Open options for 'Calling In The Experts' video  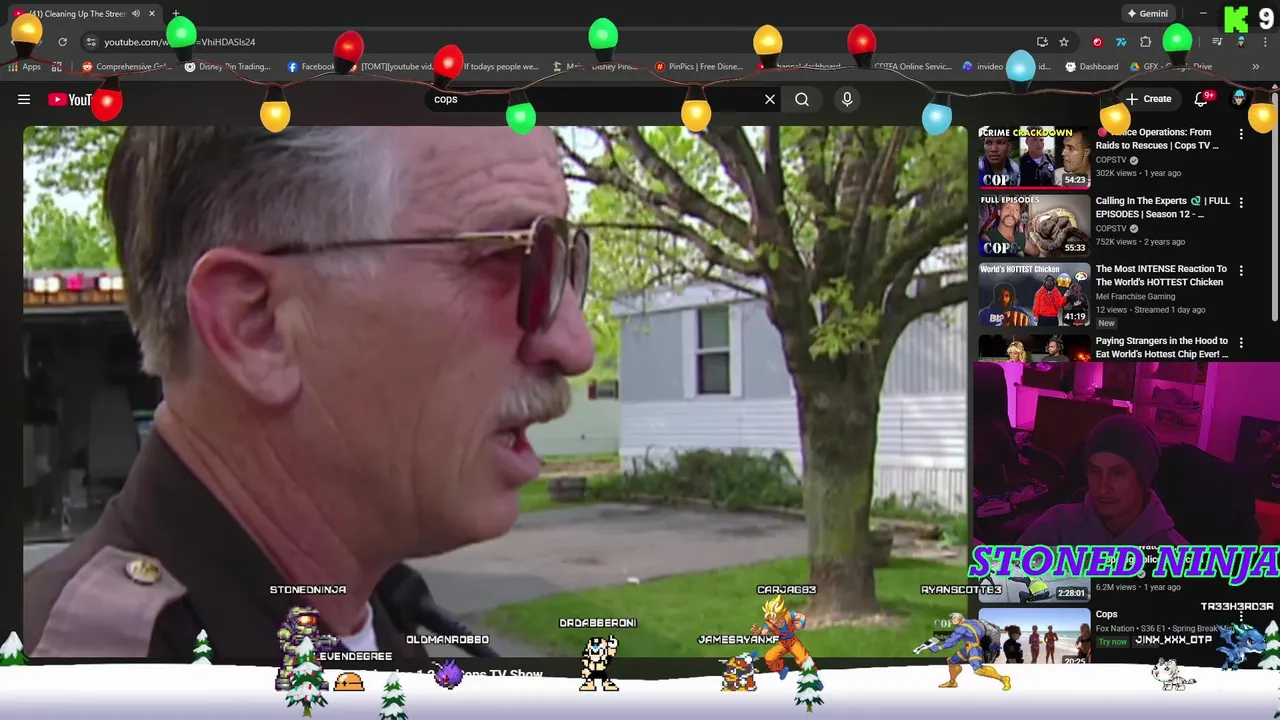1241,202
